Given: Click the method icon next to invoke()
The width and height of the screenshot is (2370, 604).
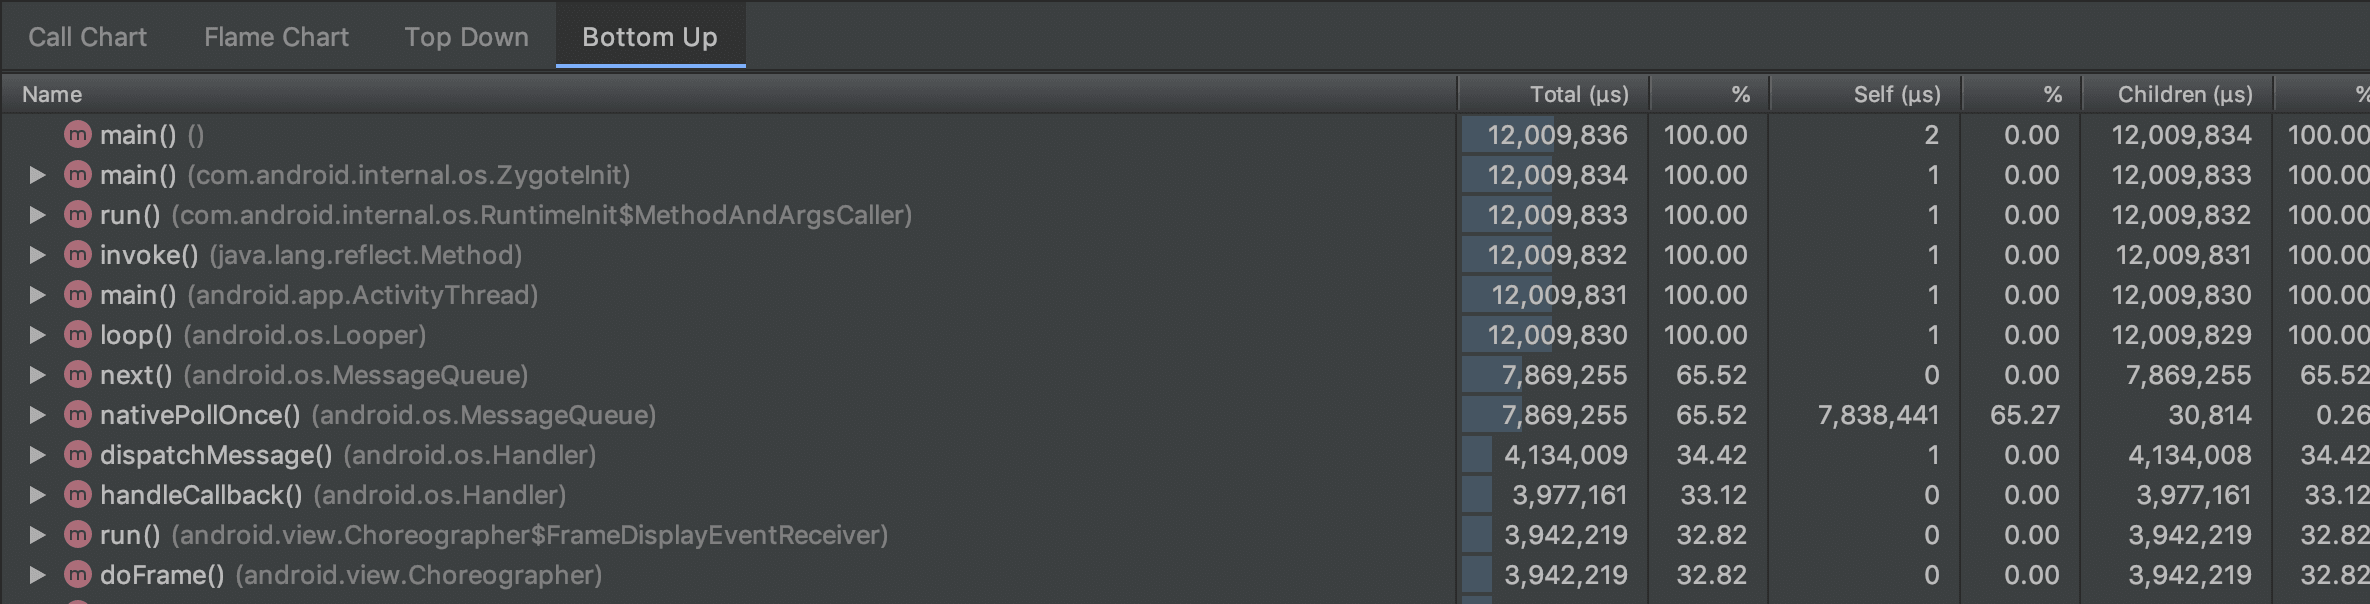Looking at the screenshot, I should point(78,255).
